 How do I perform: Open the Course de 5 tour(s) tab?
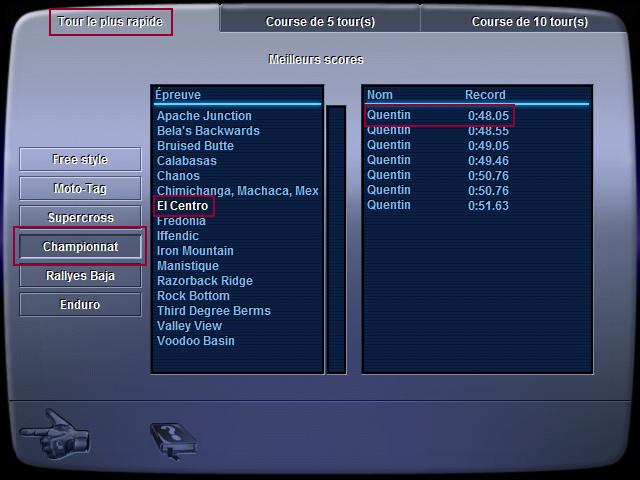click(320, 21)
